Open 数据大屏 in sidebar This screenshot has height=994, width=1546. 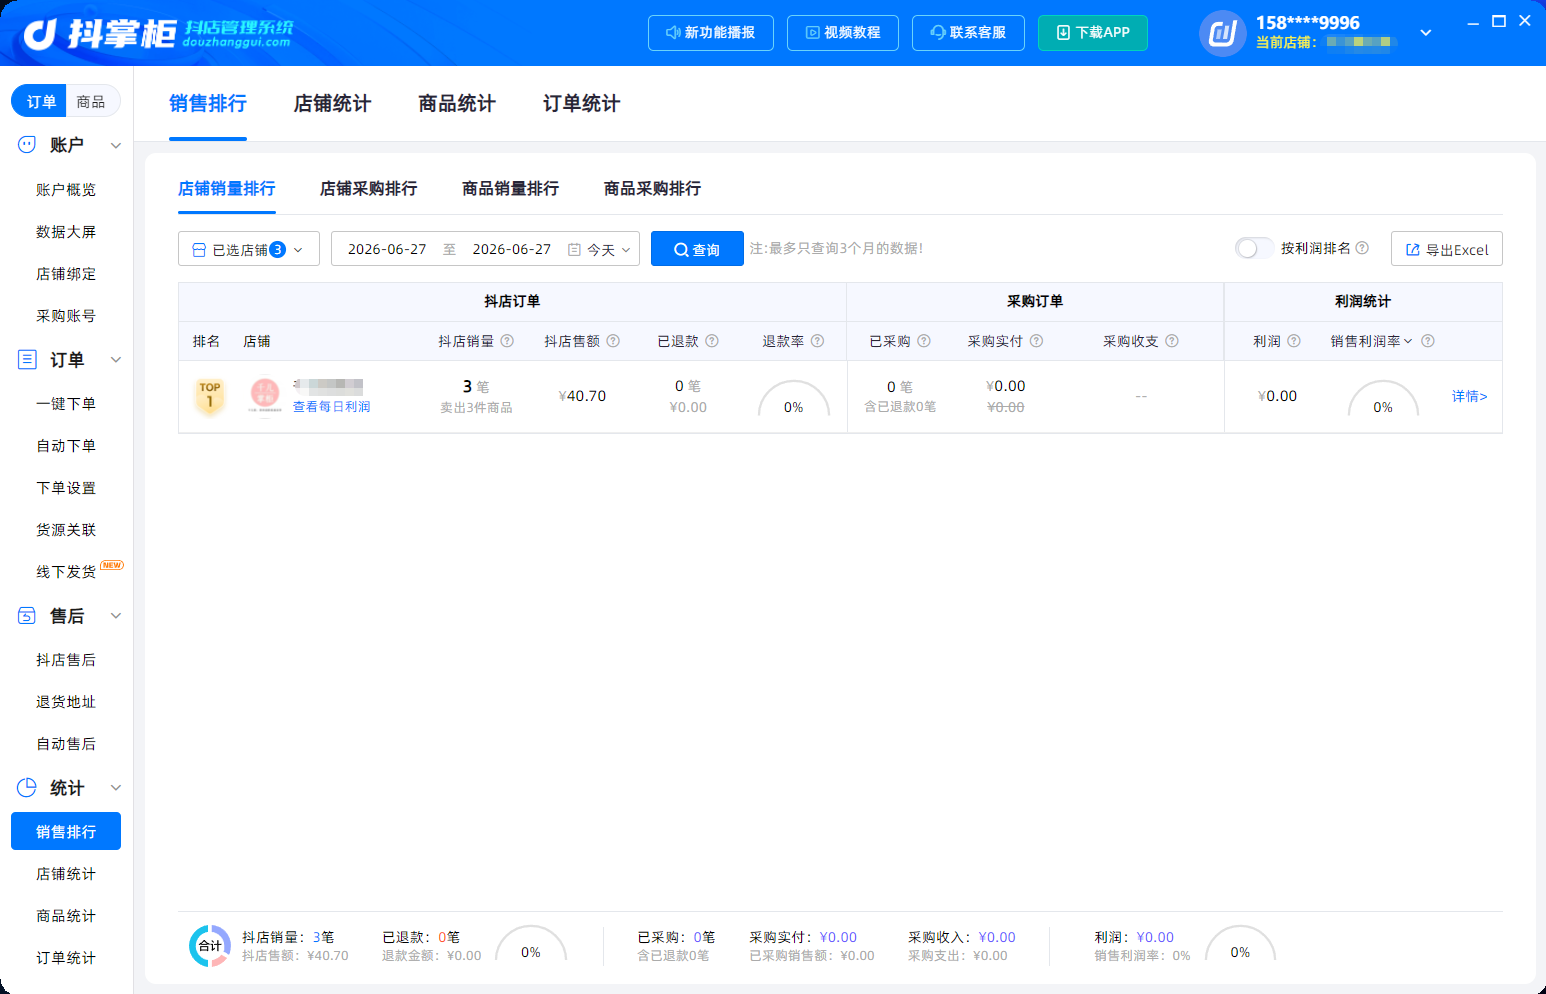point(66,232)
